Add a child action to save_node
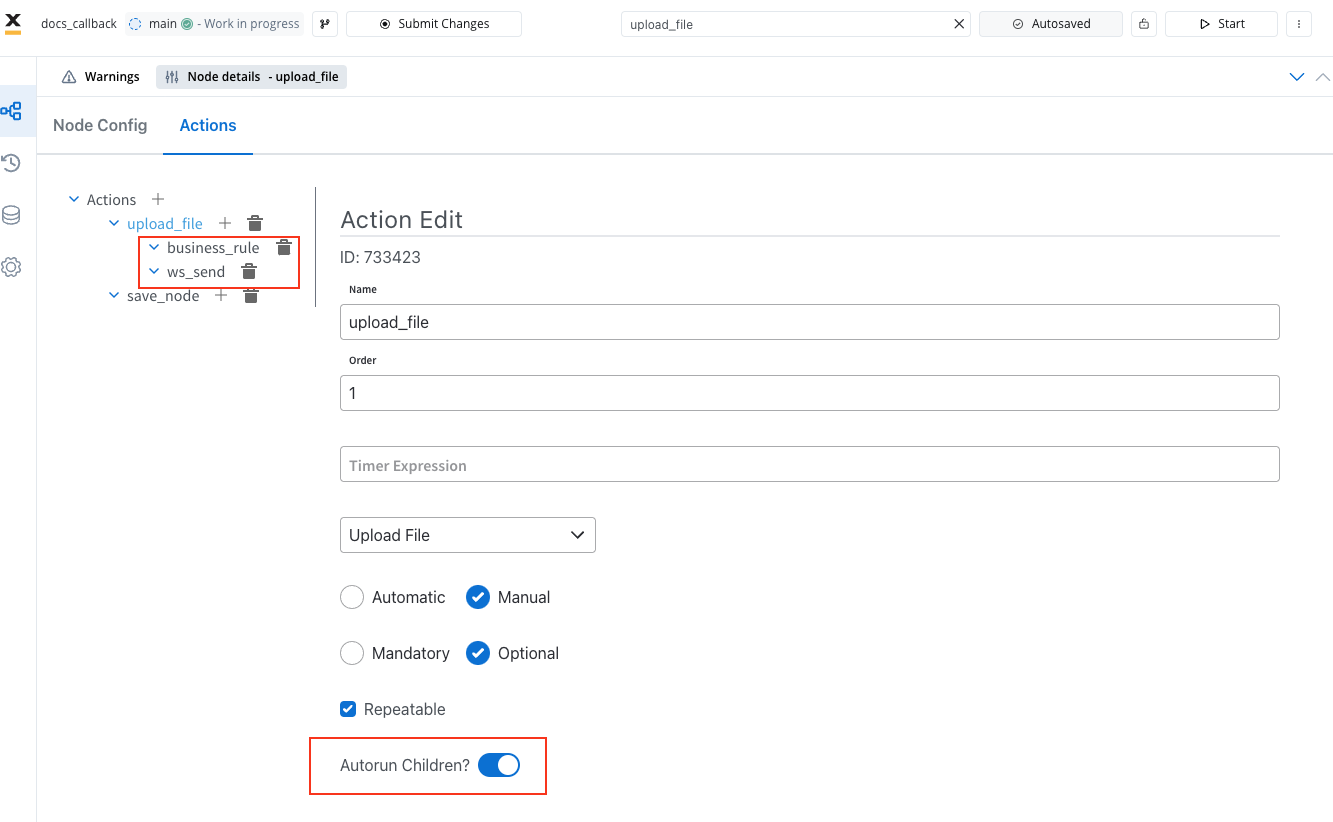Screen dimensions: 1333x822 click(x=221, y=295)
